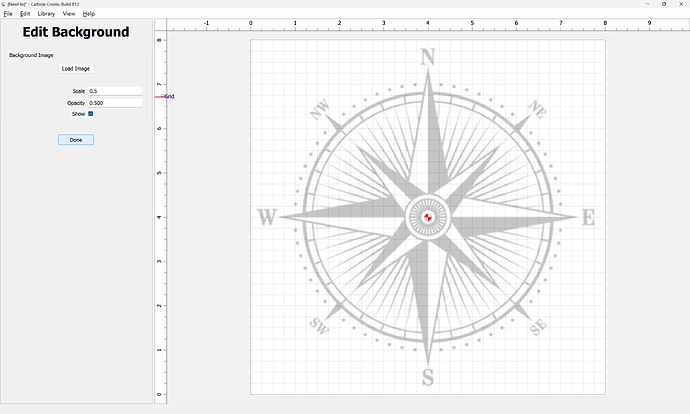Click the red origin marker at compass center
This screenshot has height=414, width=690.
pyautogui.click(x=428, y=217)
